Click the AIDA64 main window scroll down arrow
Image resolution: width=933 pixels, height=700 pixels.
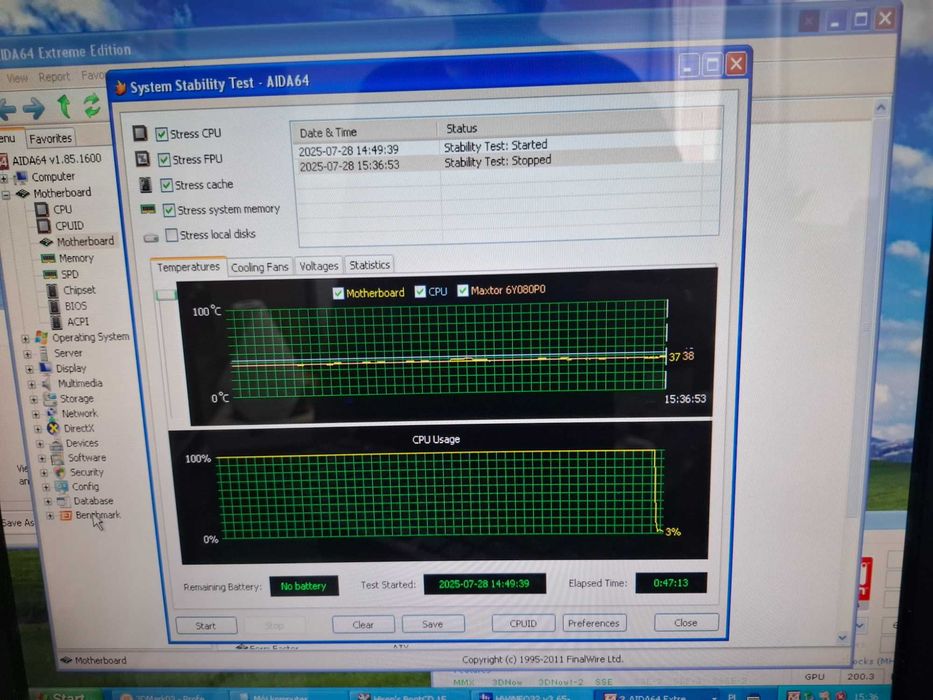[x=843, y=638]
